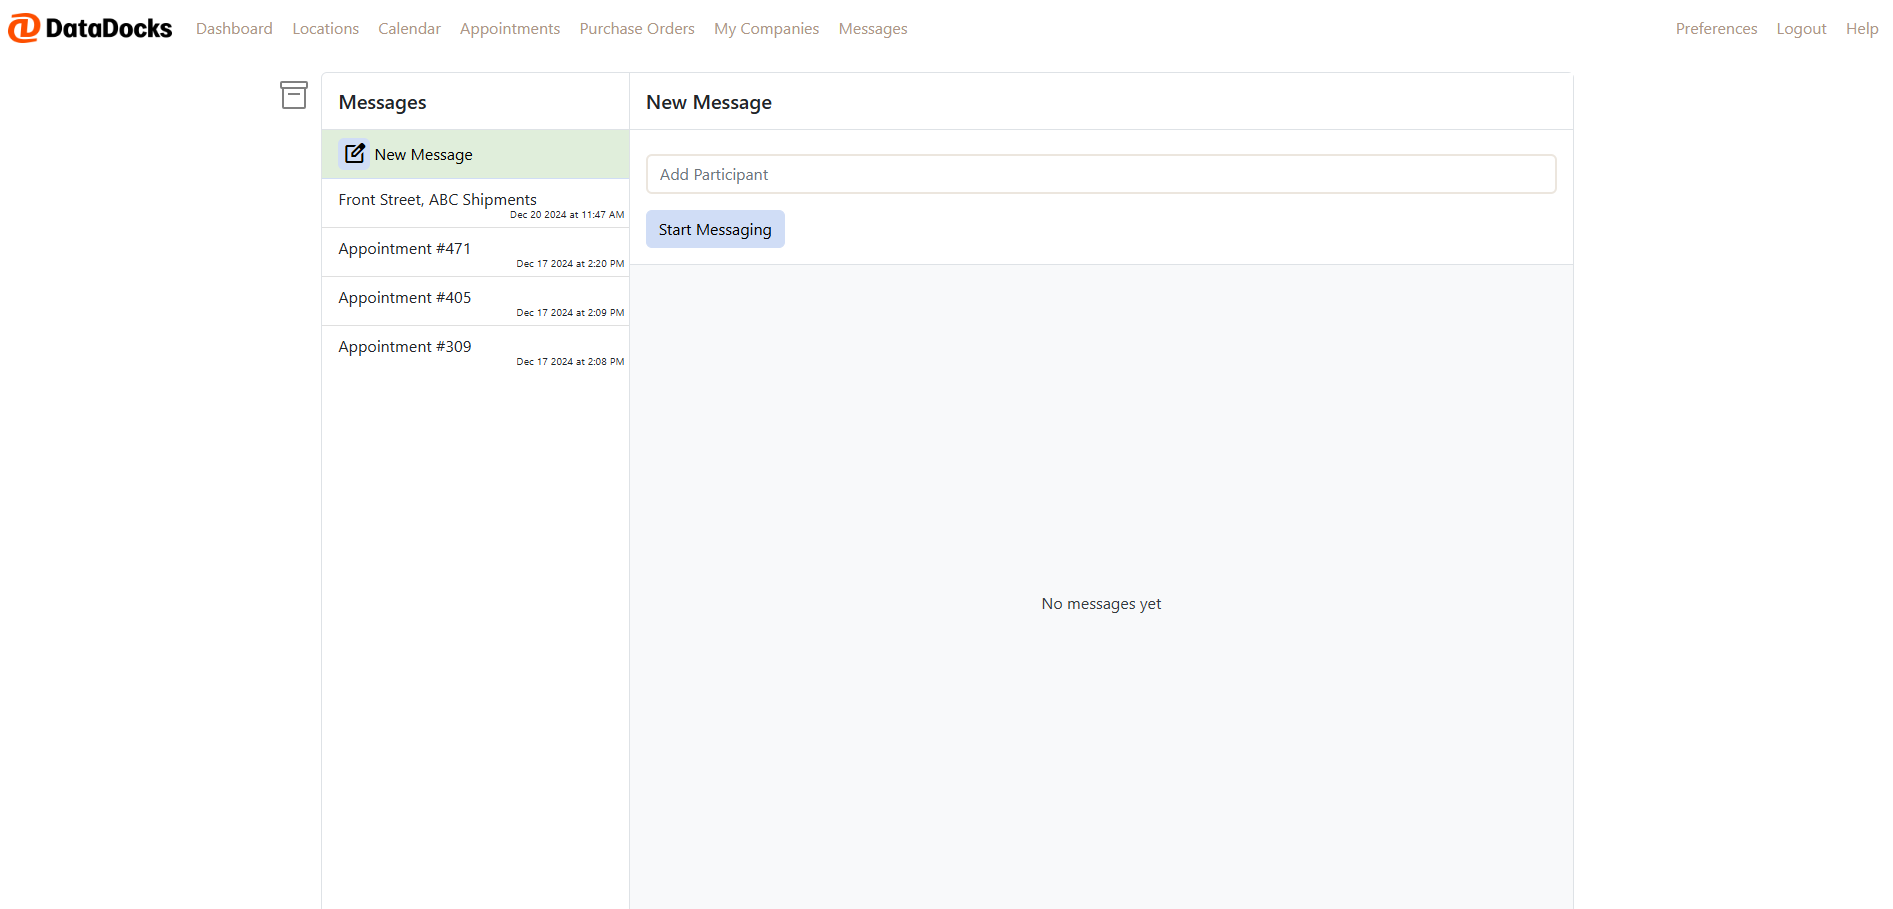The width and height of the screenshot is (1893, 909).
Task: Click the compose pencil icon beside New Message
Action: click(354, 154)
